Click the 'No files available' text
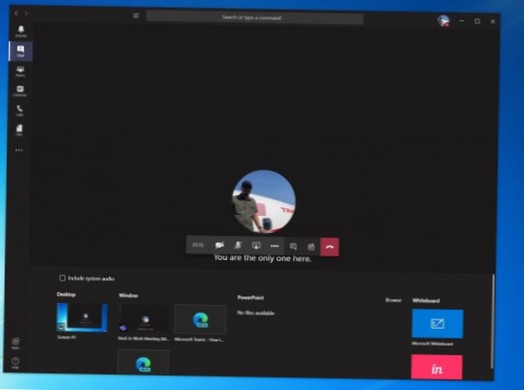The image size is (524, 390). coord(256,313)
